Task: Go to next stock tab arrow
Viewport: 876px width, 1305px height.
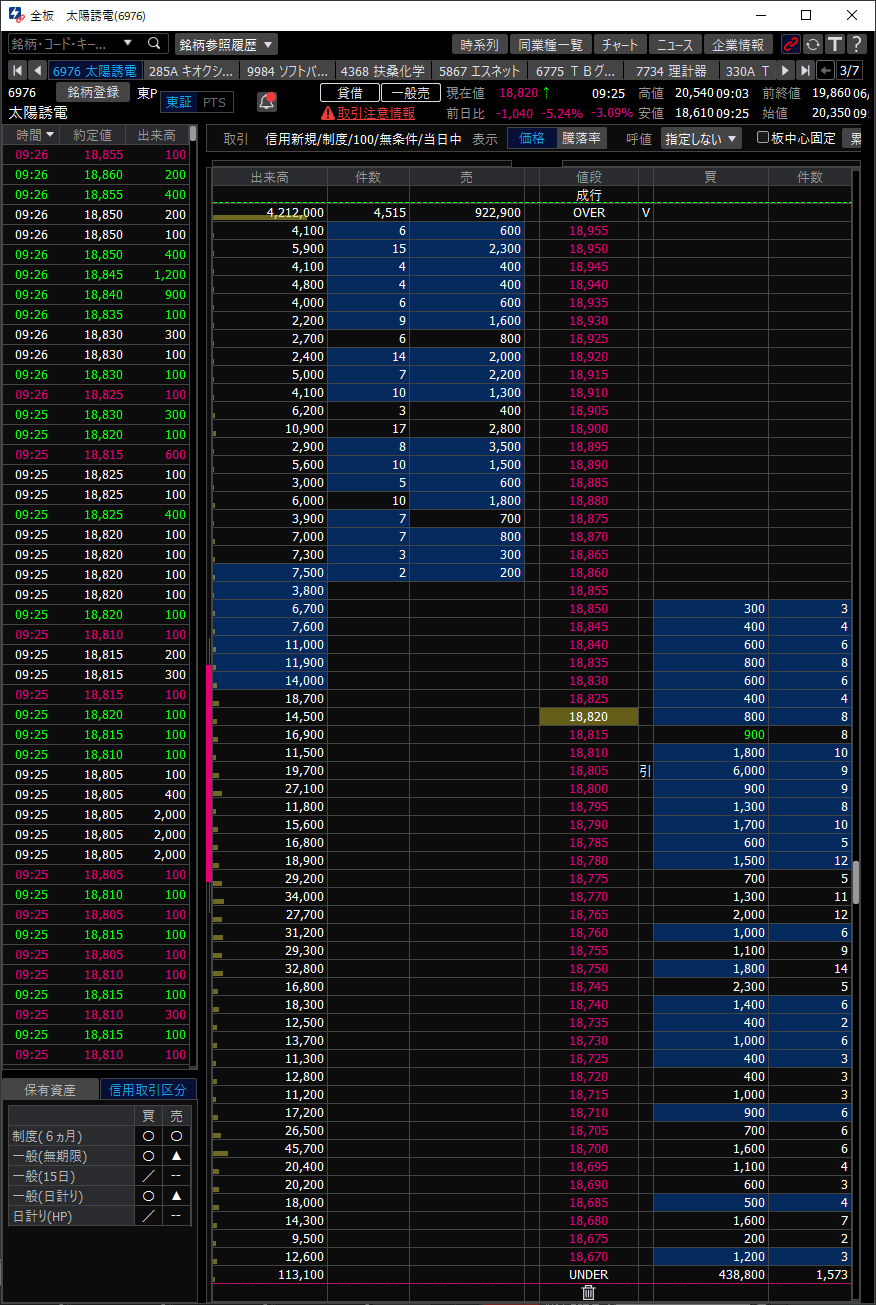Action: click(x=785, y=70)
